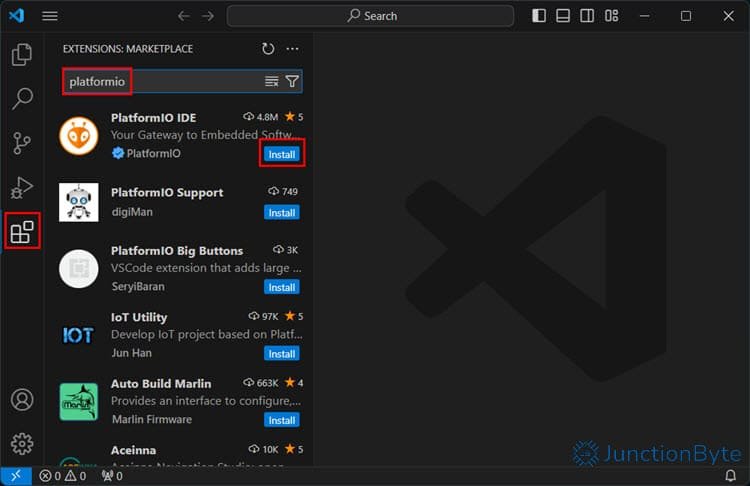Open the Search view in activity bar
This screenshot has width=750, height=486.
[x=22, y=98]
